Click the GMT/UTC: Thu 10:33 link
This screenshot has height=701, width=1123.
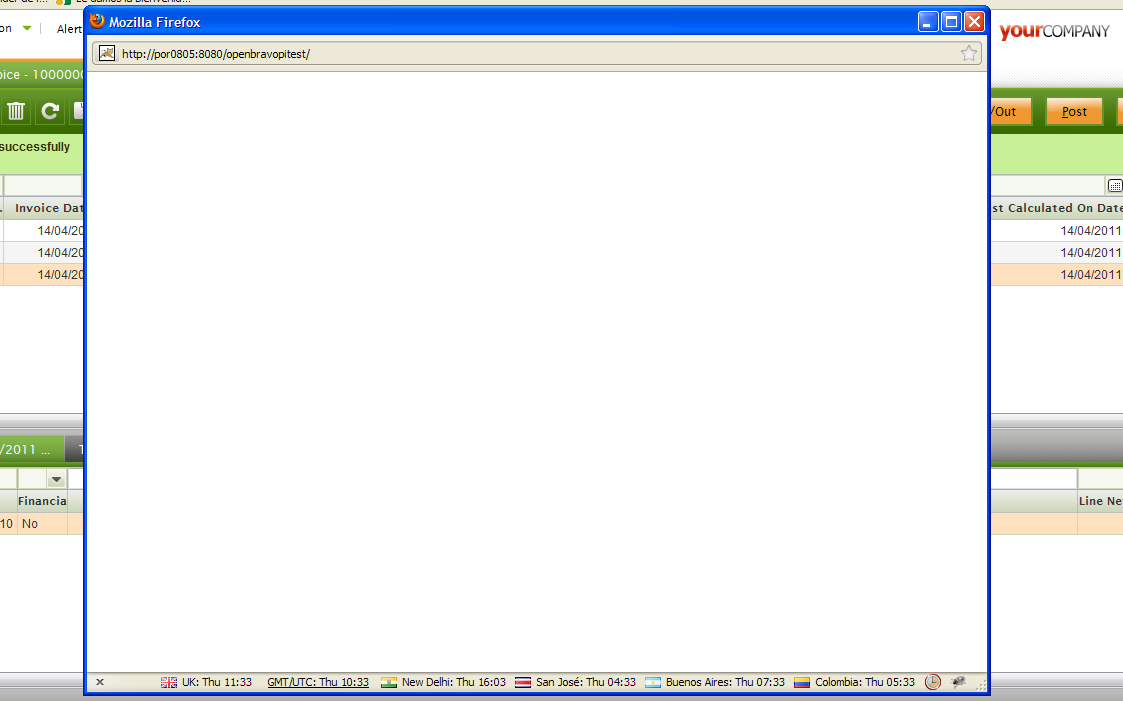(x=318, y=682)
